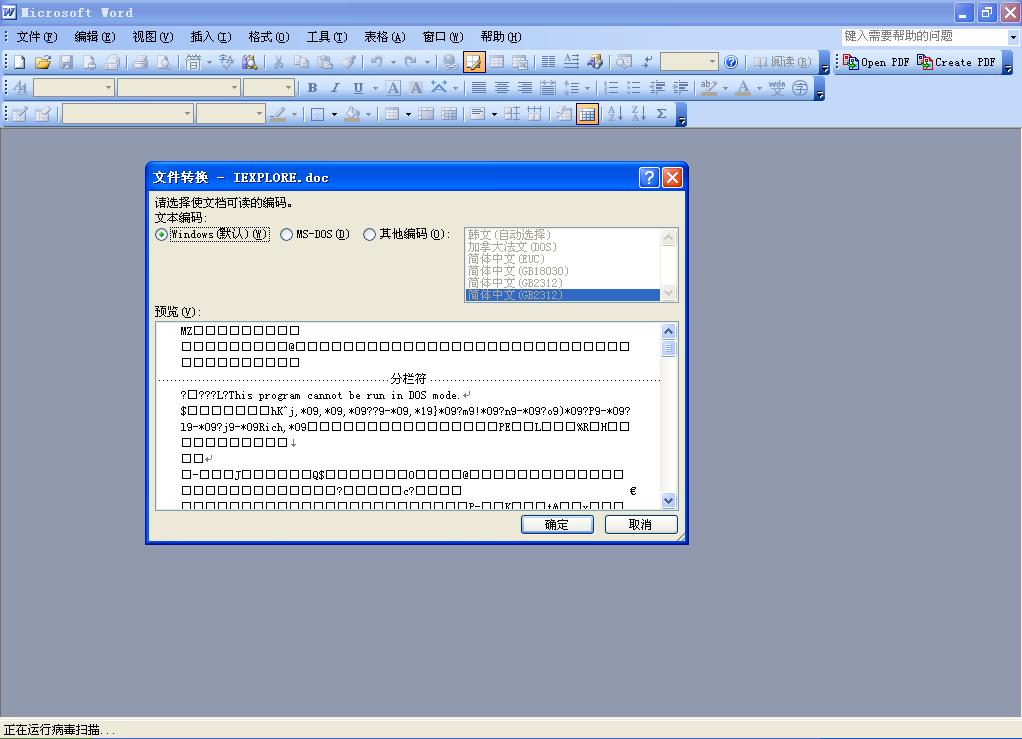Click the Font Color A button
The image size is (1022, 739).
tap(742, 87)
